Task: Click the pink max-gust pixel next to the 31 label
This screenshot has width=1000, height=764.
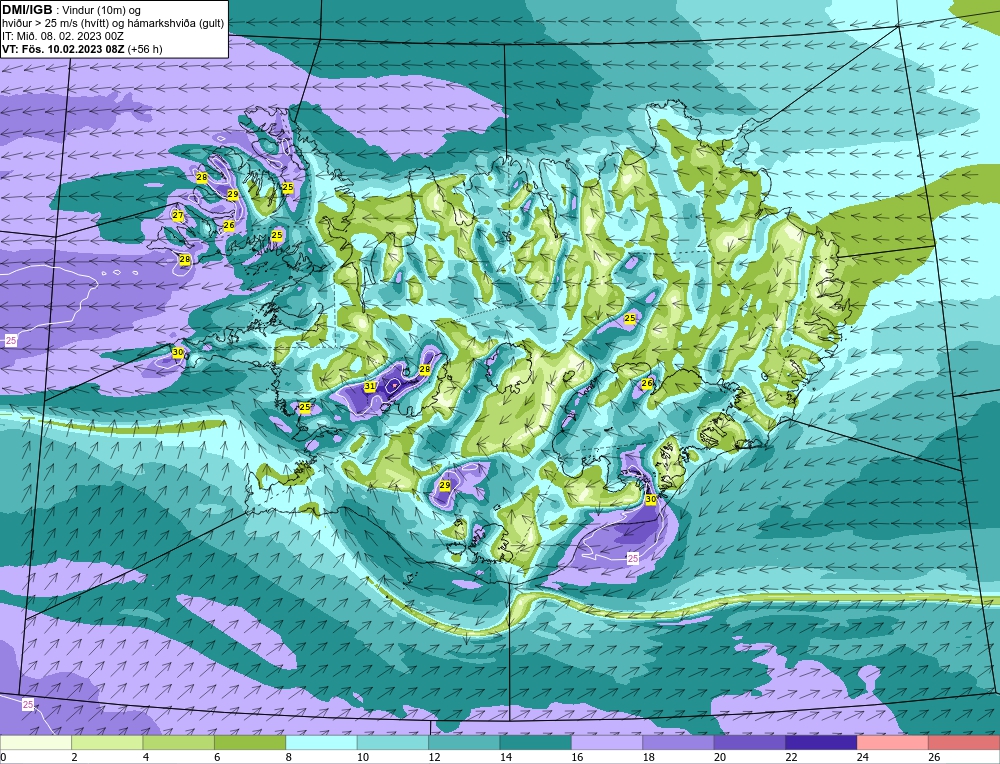Action: [x=395, y=386]
